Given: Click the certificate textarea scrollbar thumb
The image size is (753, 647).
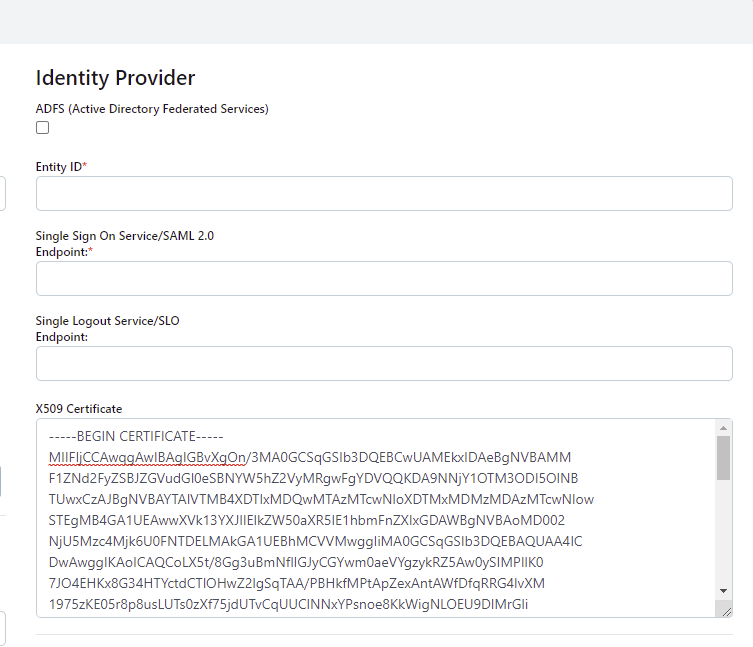Looking at the screenshot, I should coord(723,458).
